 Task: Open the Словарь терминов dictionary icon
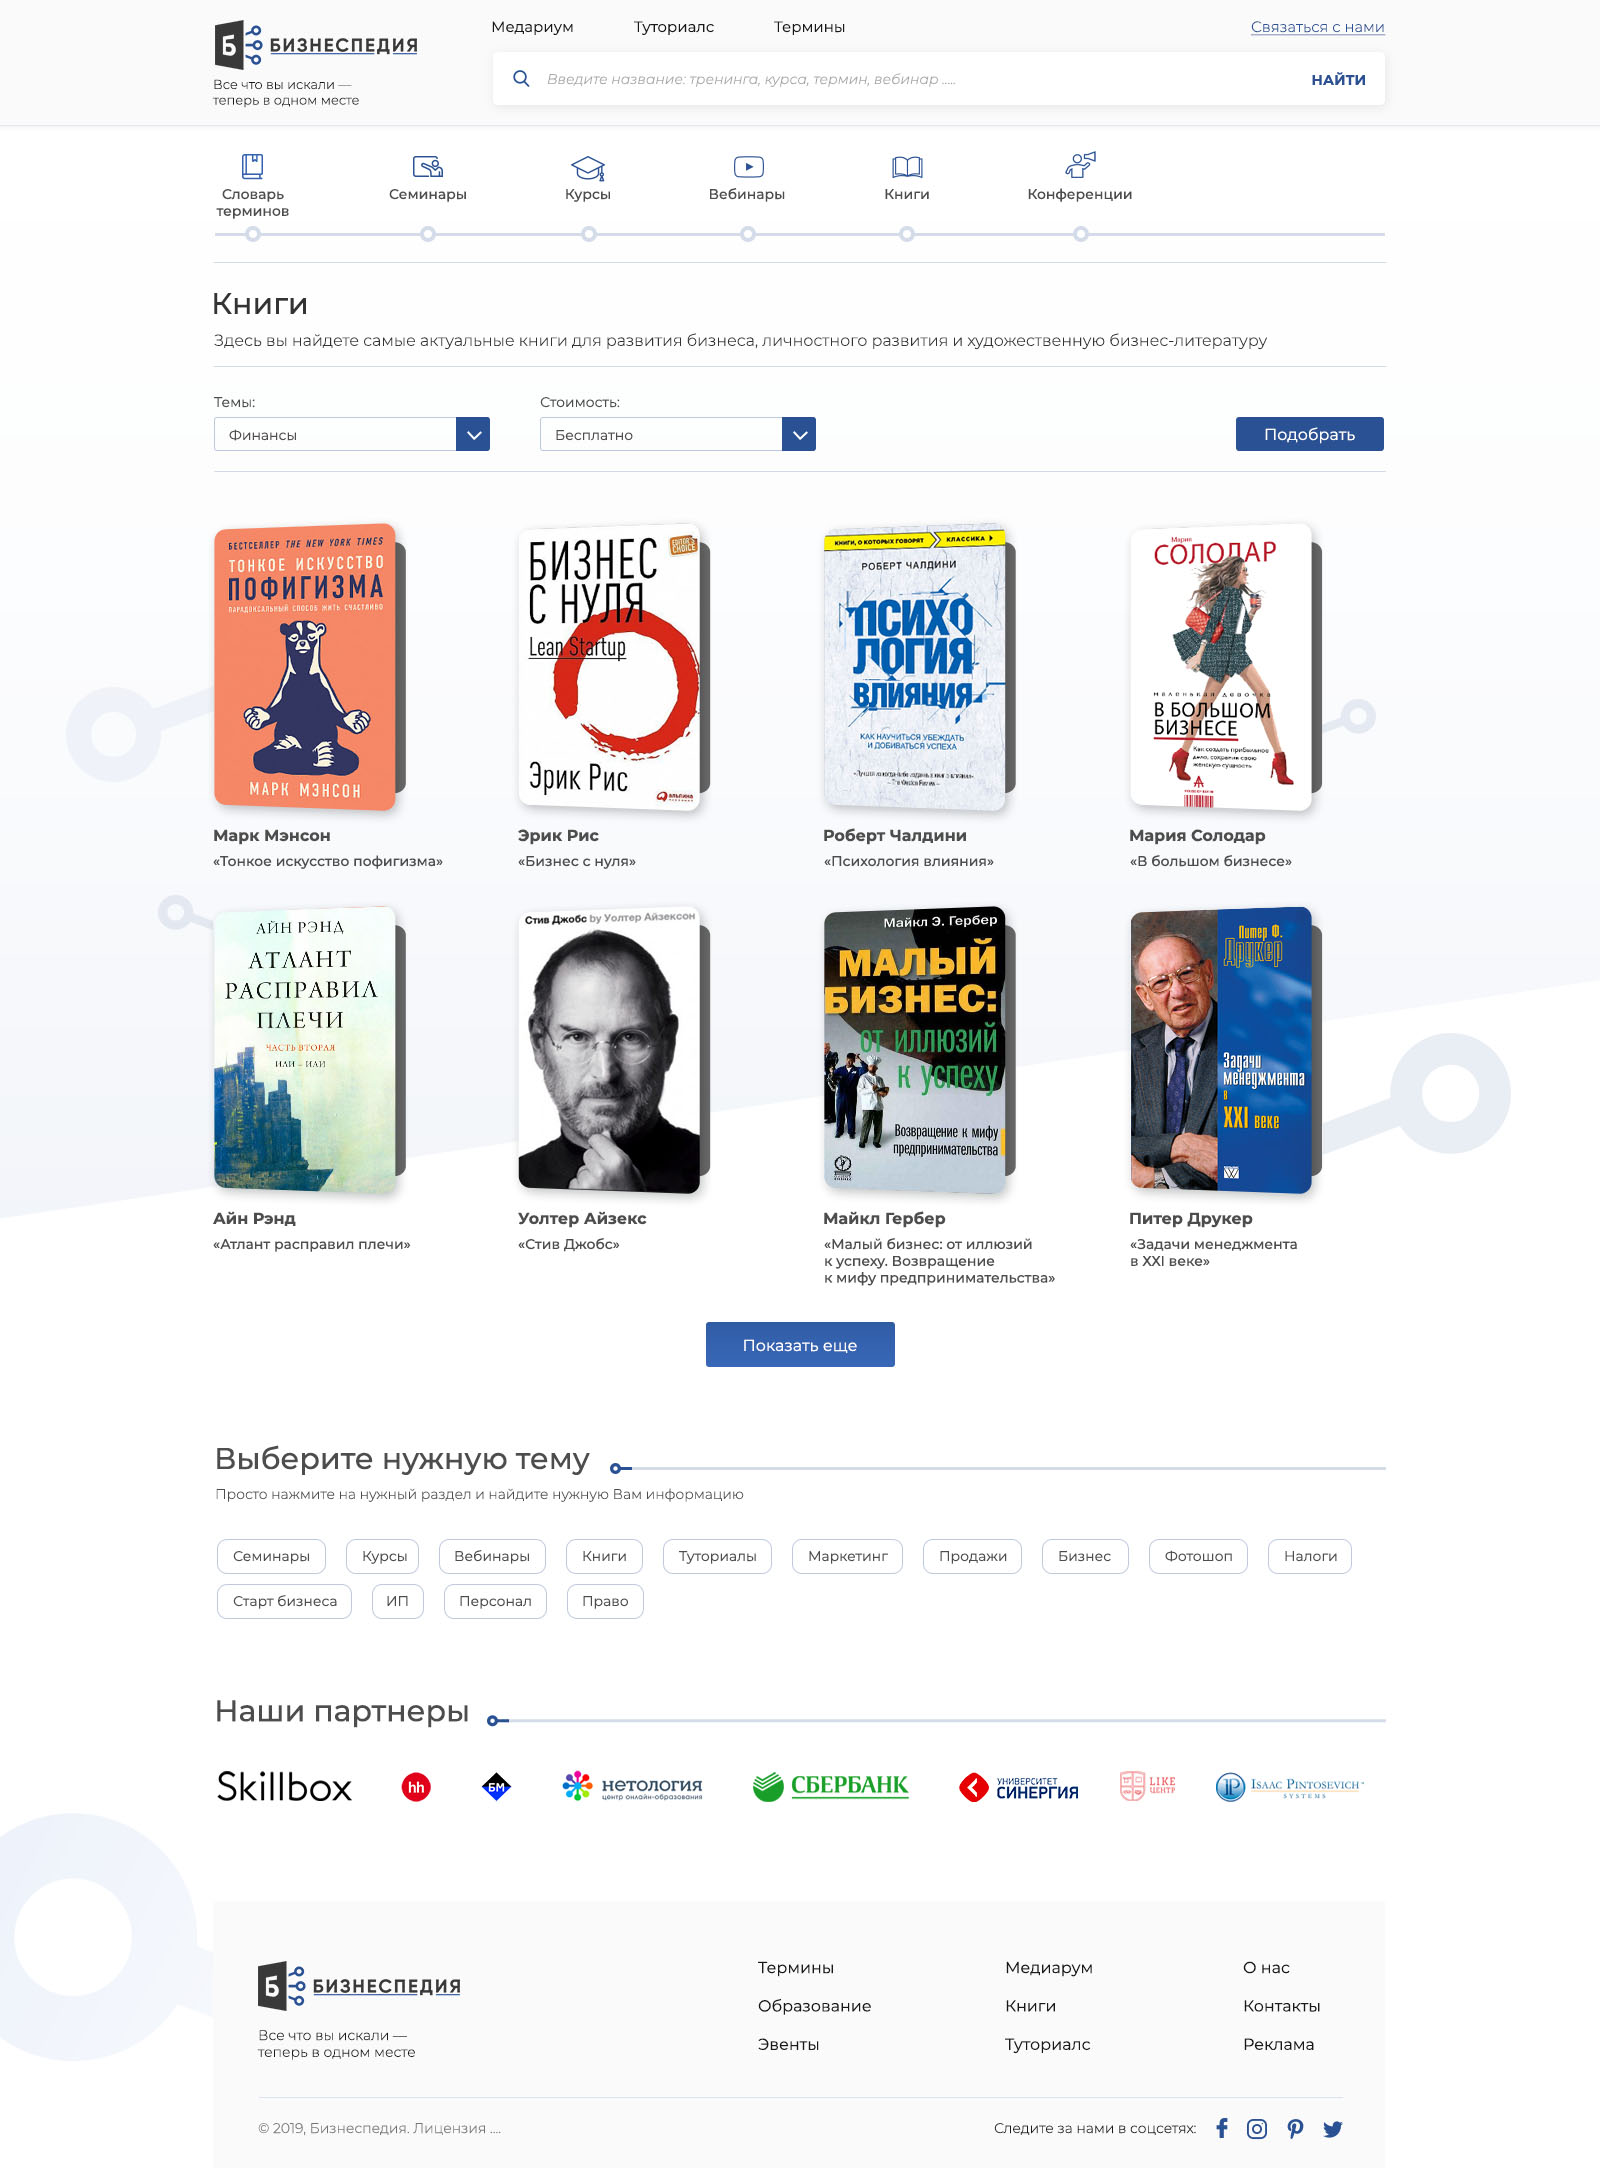[253, 166]
